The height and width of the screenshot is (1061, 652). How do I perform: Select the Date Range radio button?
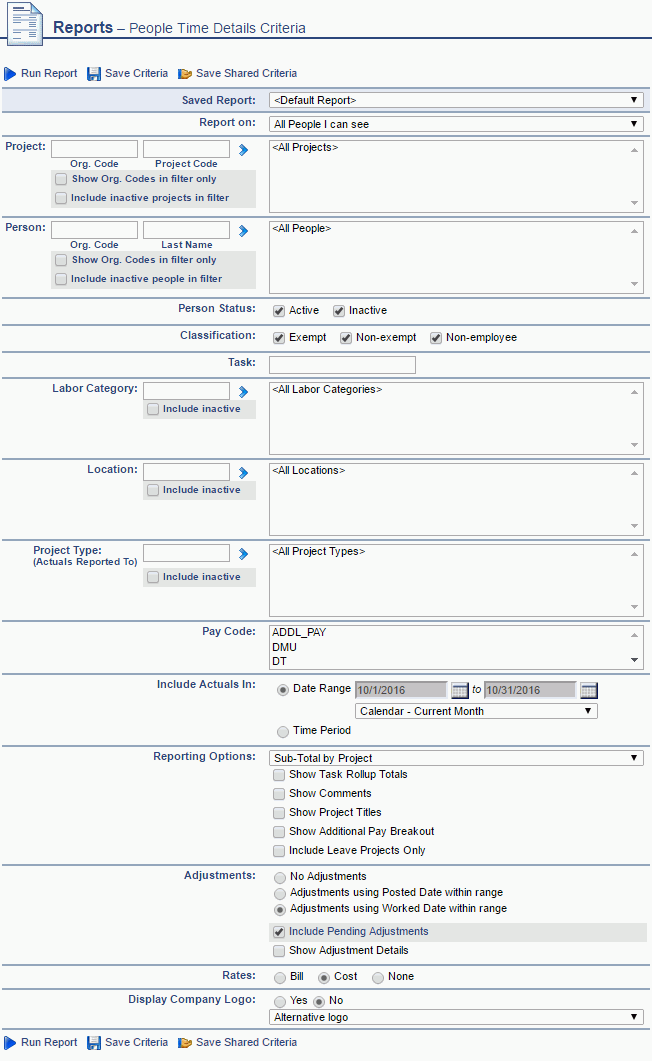[283, 690]
